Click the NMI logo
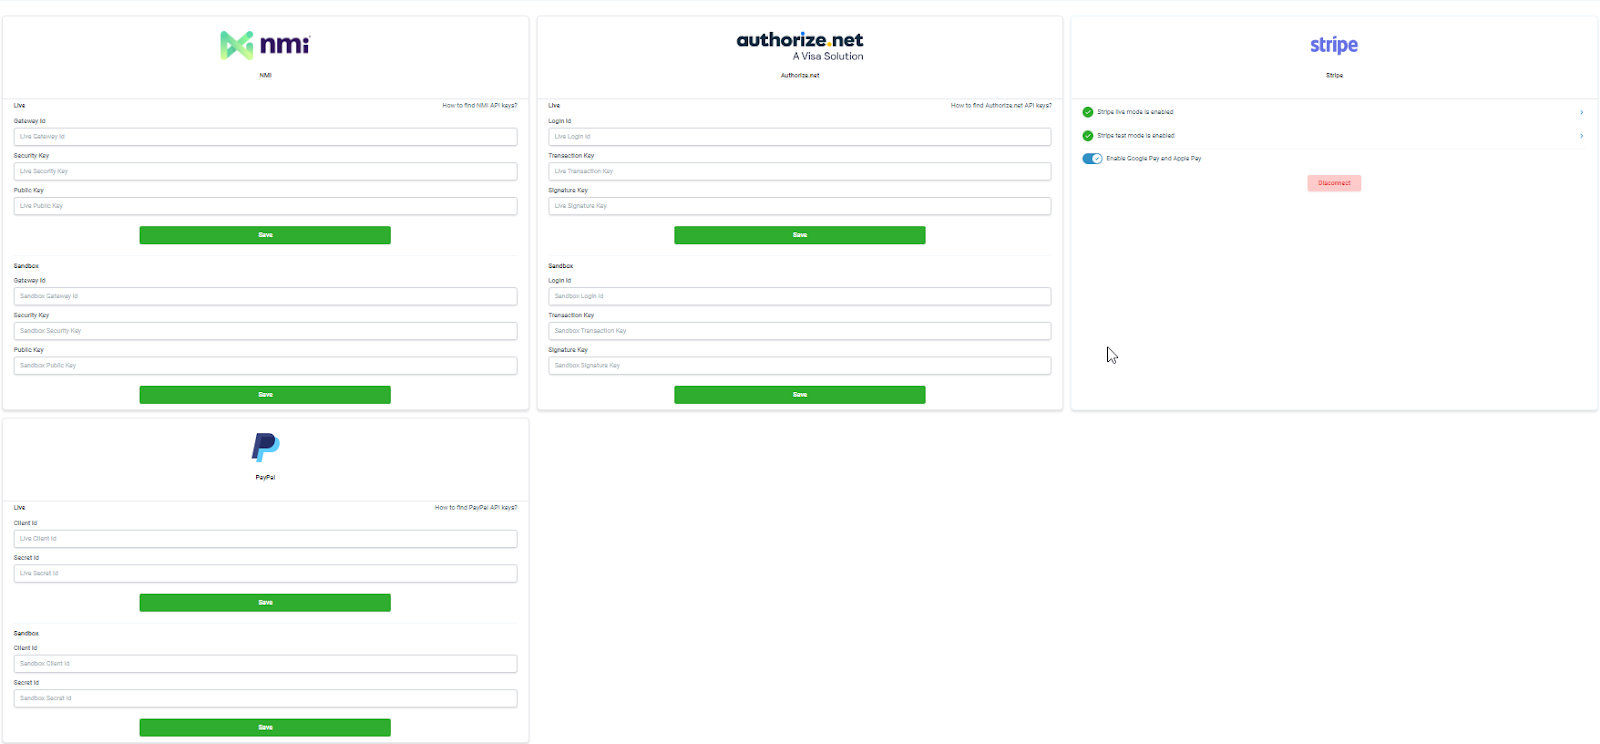The height and width of the screenshot is (744, 1600). (x=265, y=45)
